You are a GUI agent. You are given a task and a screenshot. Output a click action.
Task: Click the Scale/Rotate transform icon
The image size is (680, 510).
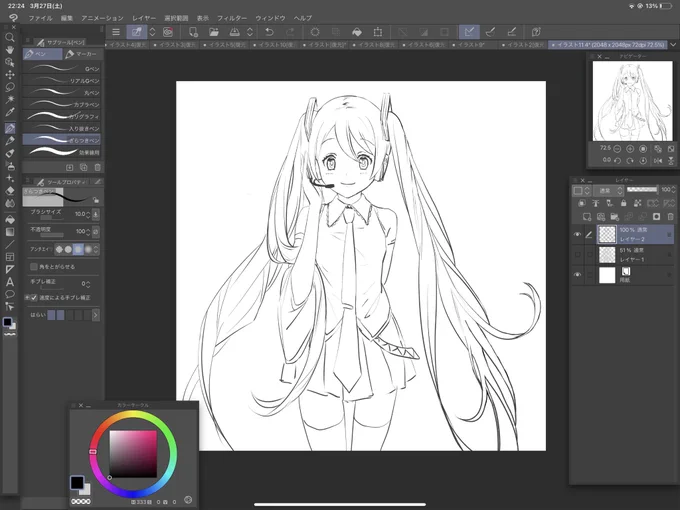tap(378, 32)
